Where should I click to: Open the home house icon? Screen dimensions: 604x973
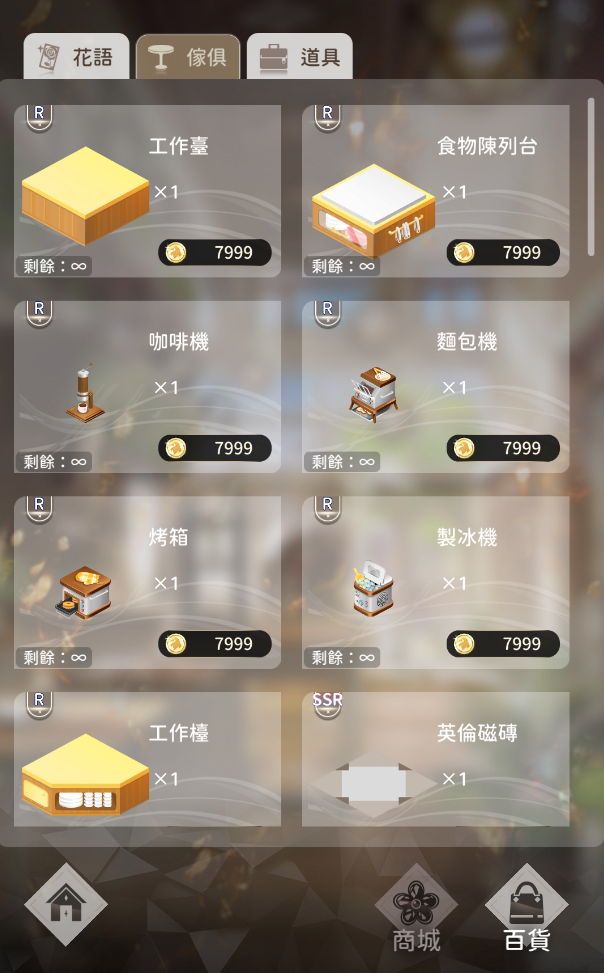click(x=66, y=904)
